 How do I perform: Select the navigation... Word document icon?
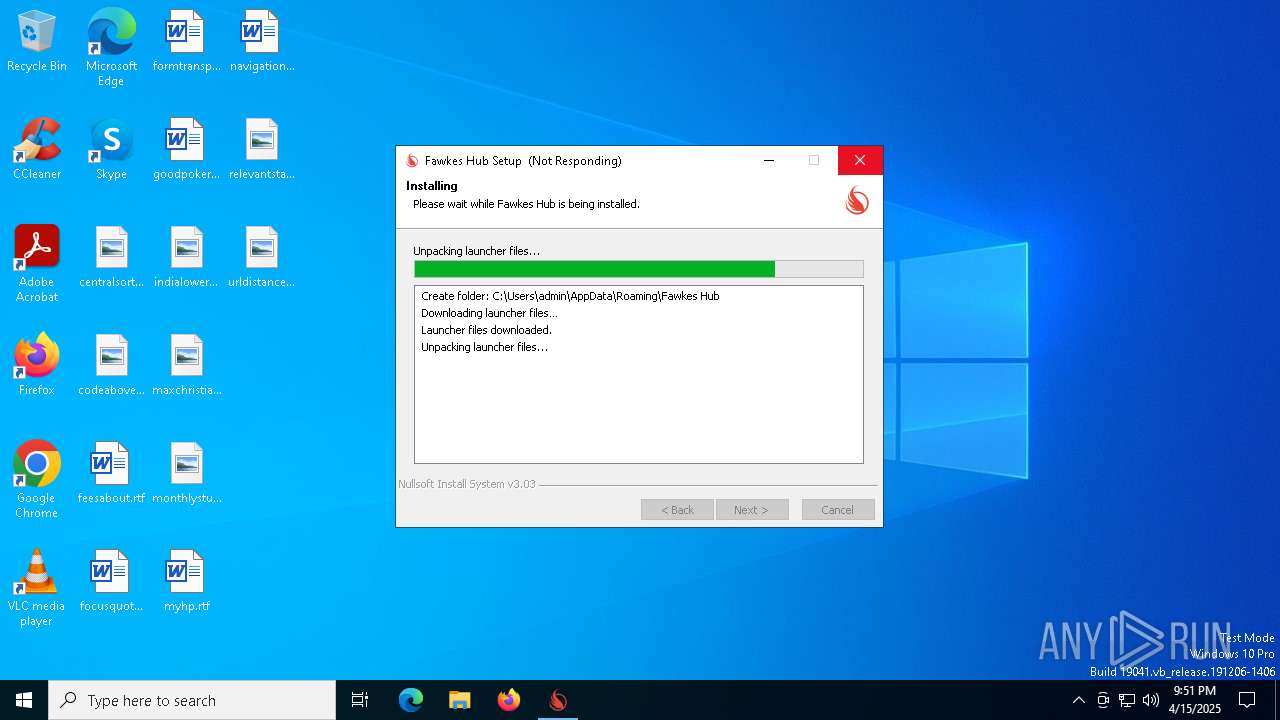[x=262, y=42]
